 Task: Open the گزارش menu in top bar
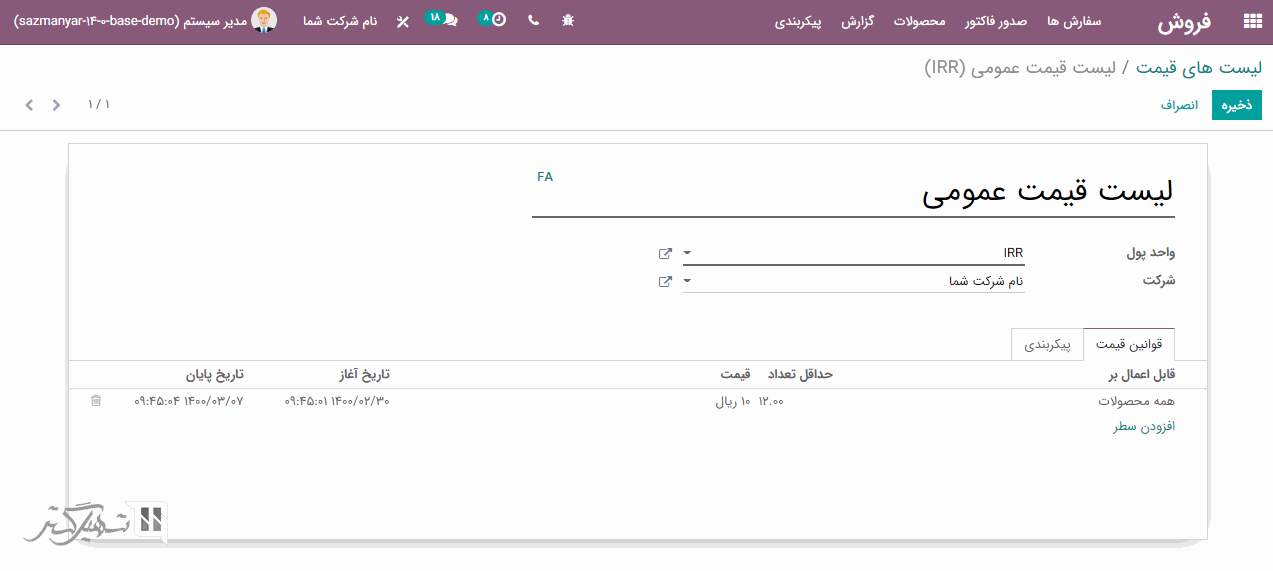pos(857,21)
